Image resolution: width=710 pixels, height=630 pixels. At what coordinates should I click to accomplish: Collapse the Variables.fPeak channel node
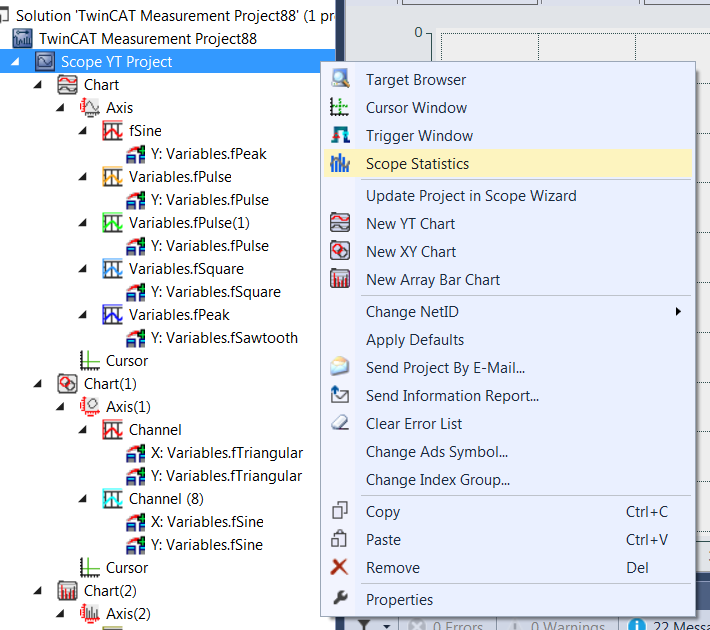coord(82,314)
